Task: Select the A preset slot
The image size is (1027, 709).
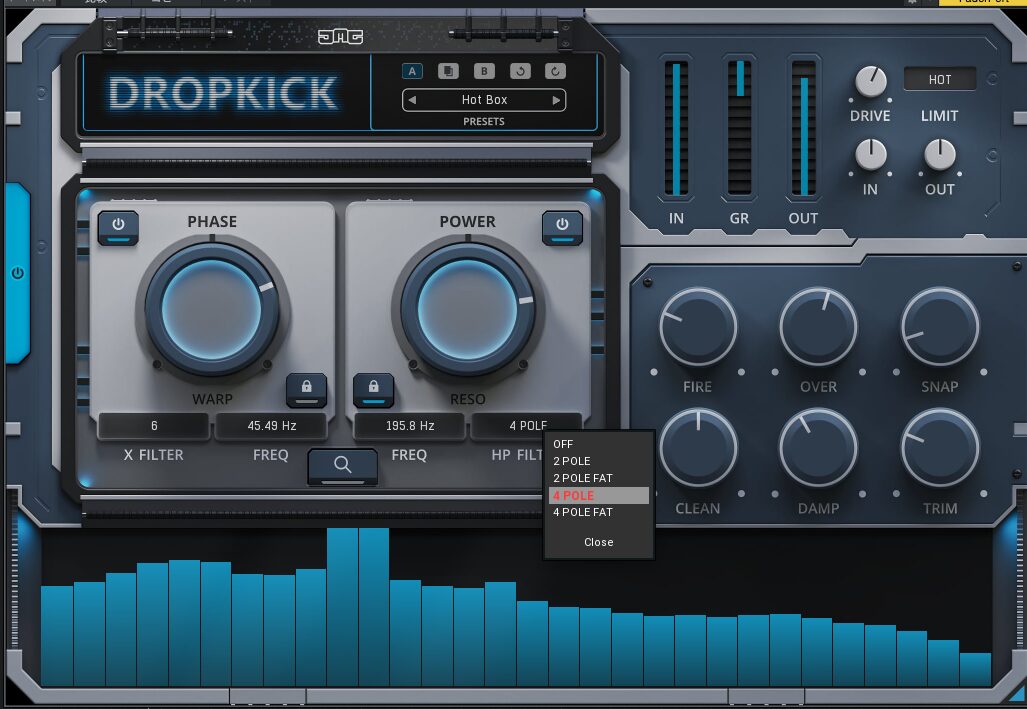Action: [412, 71]
